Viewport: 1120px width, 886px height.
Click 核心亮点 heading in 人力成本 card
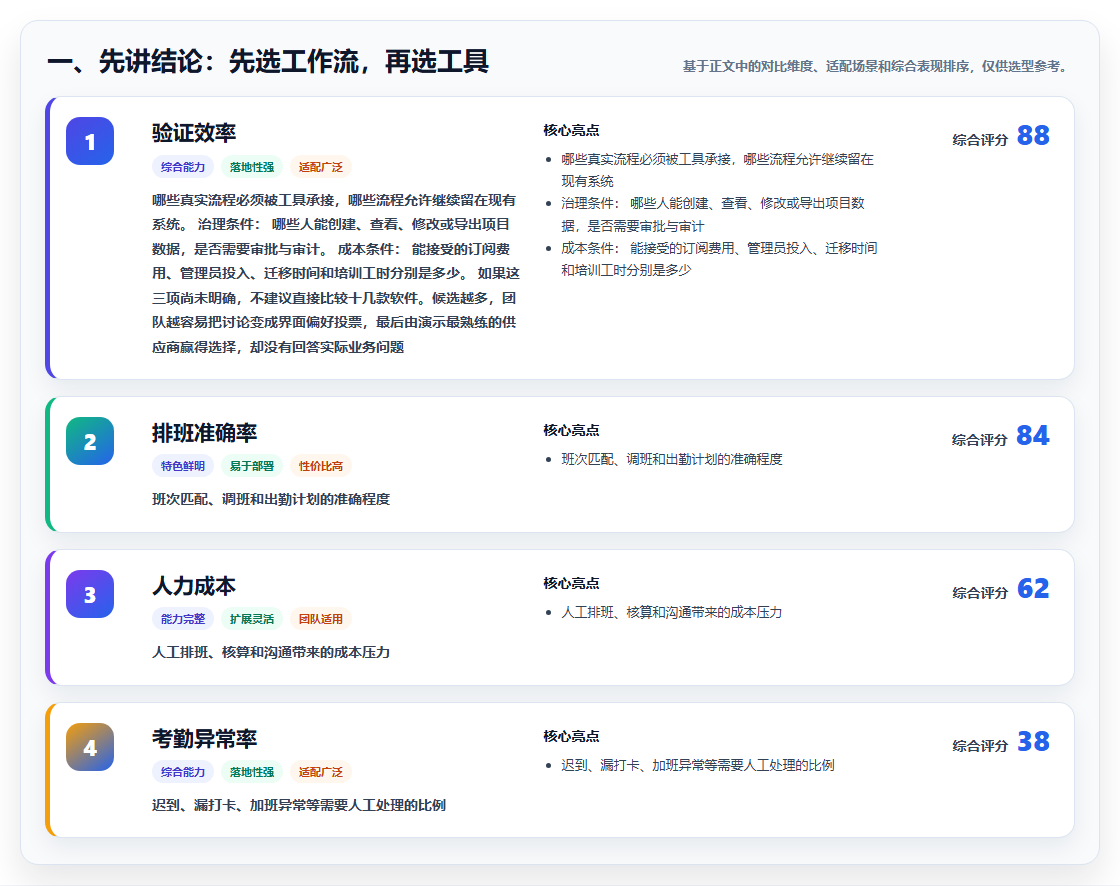coord(571,583)
